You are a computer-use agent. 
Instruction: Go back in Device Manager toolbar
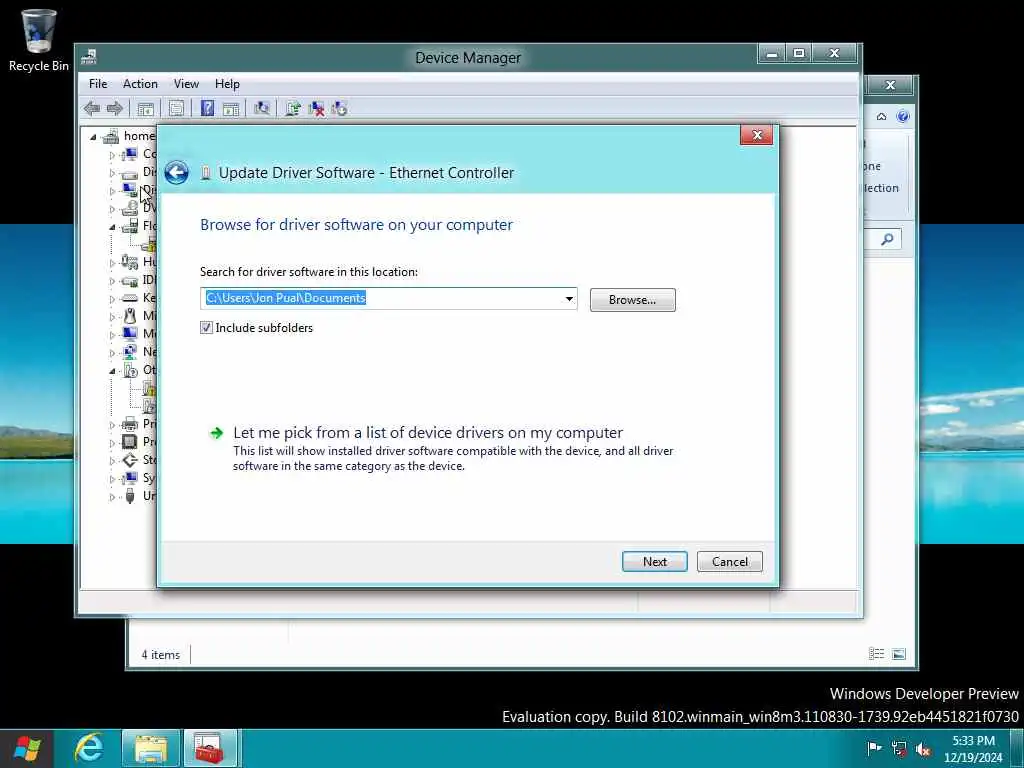tap(92, 108)
